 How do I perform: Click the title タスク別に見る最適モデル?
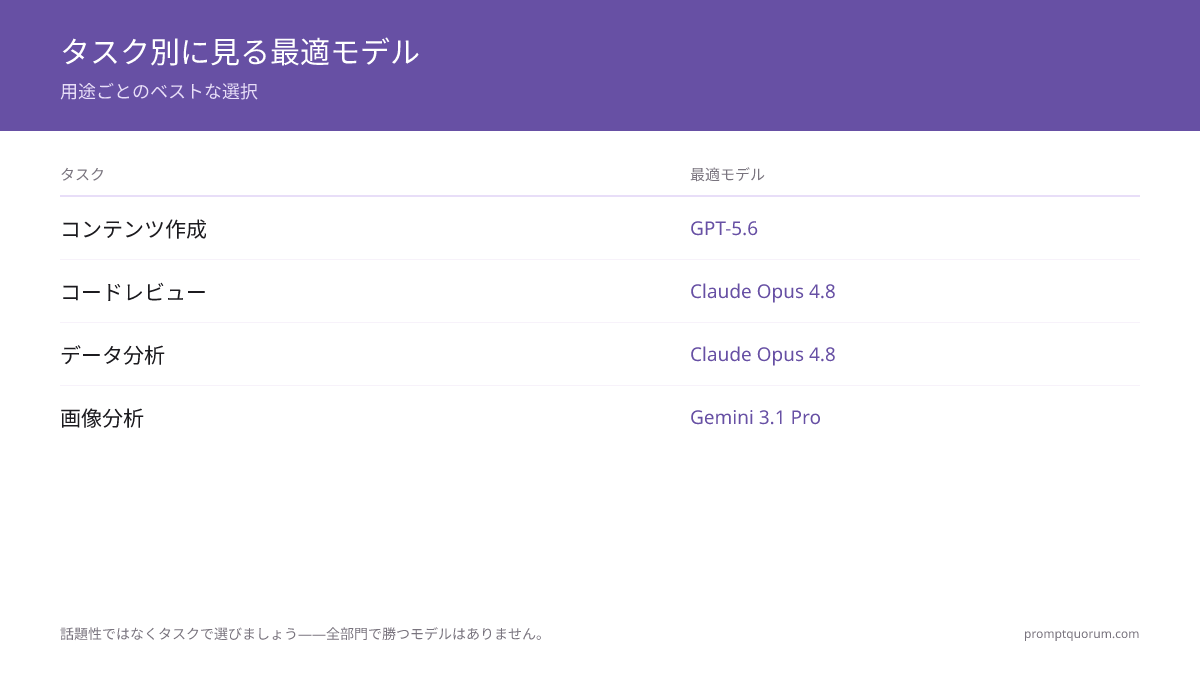point(240,51)
